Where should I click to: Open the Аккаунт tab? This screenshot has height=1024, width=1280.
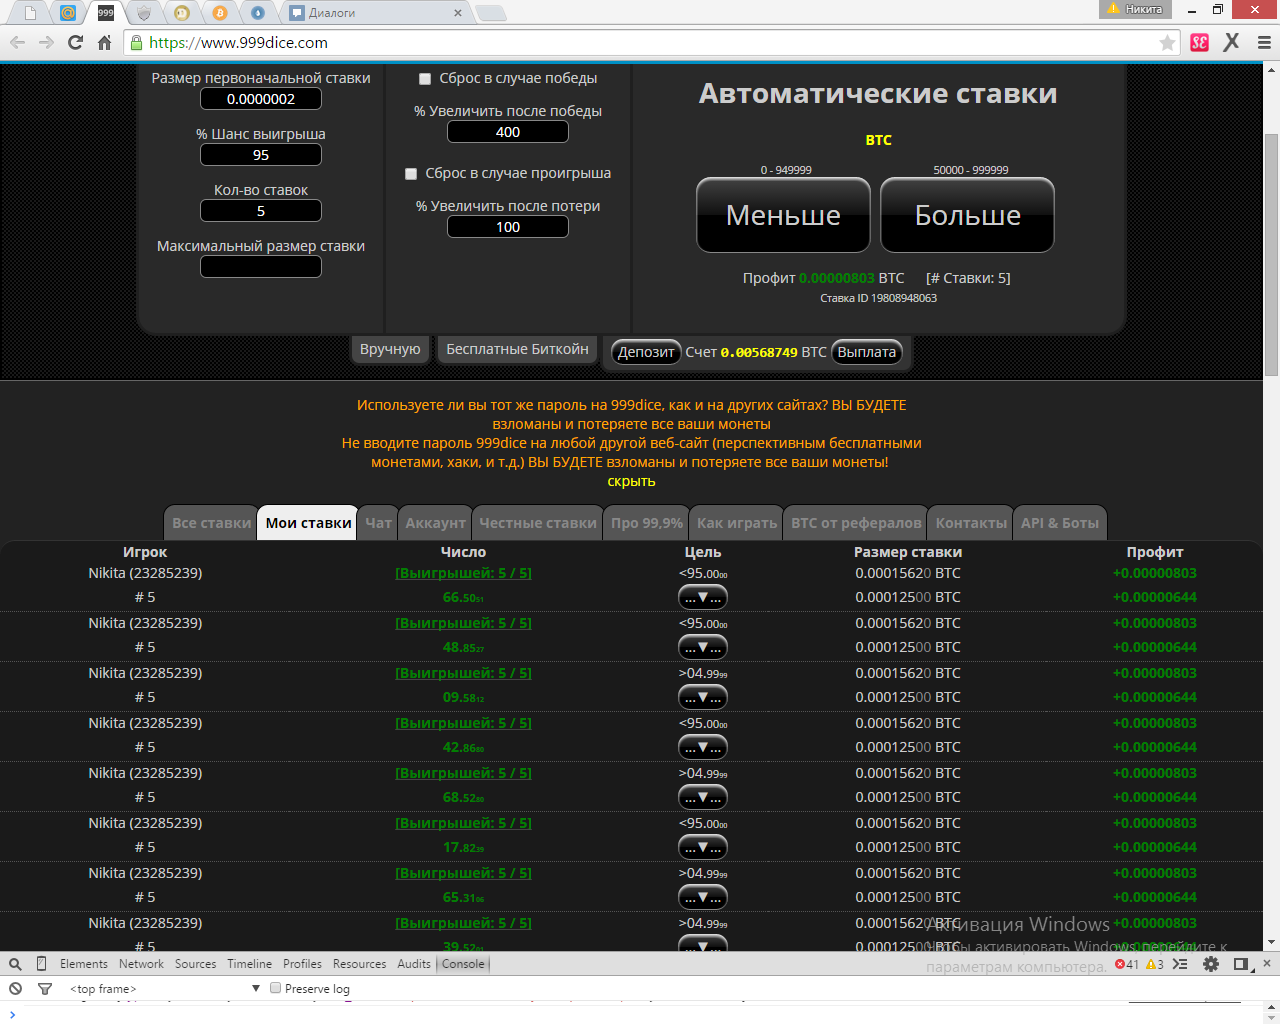tap(435, 523)
